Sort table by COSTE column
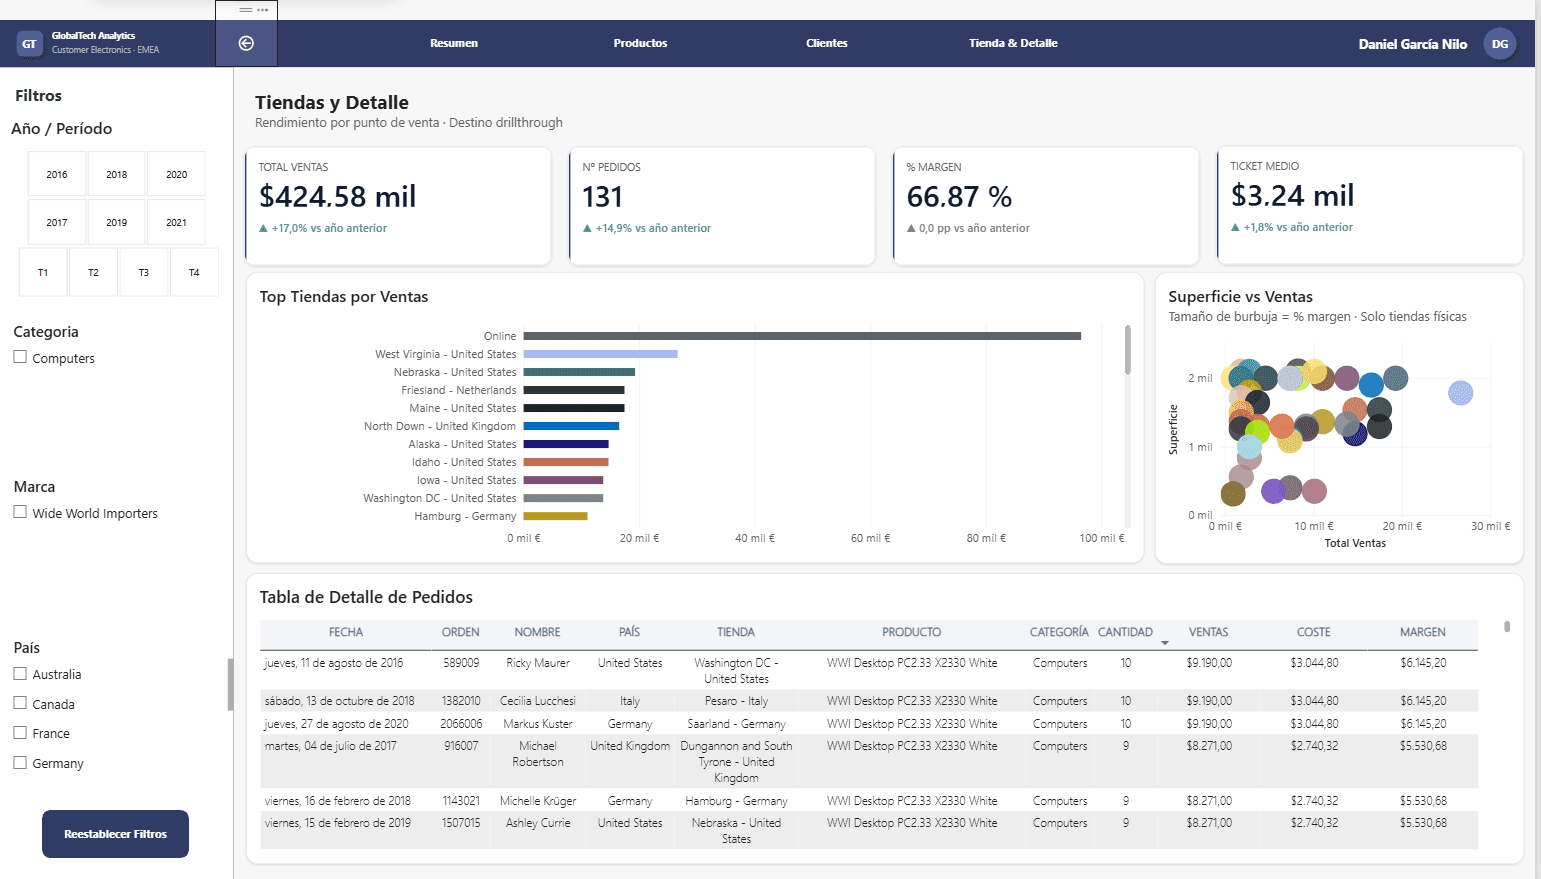 pyautogui.click(x=1314, y=632)
